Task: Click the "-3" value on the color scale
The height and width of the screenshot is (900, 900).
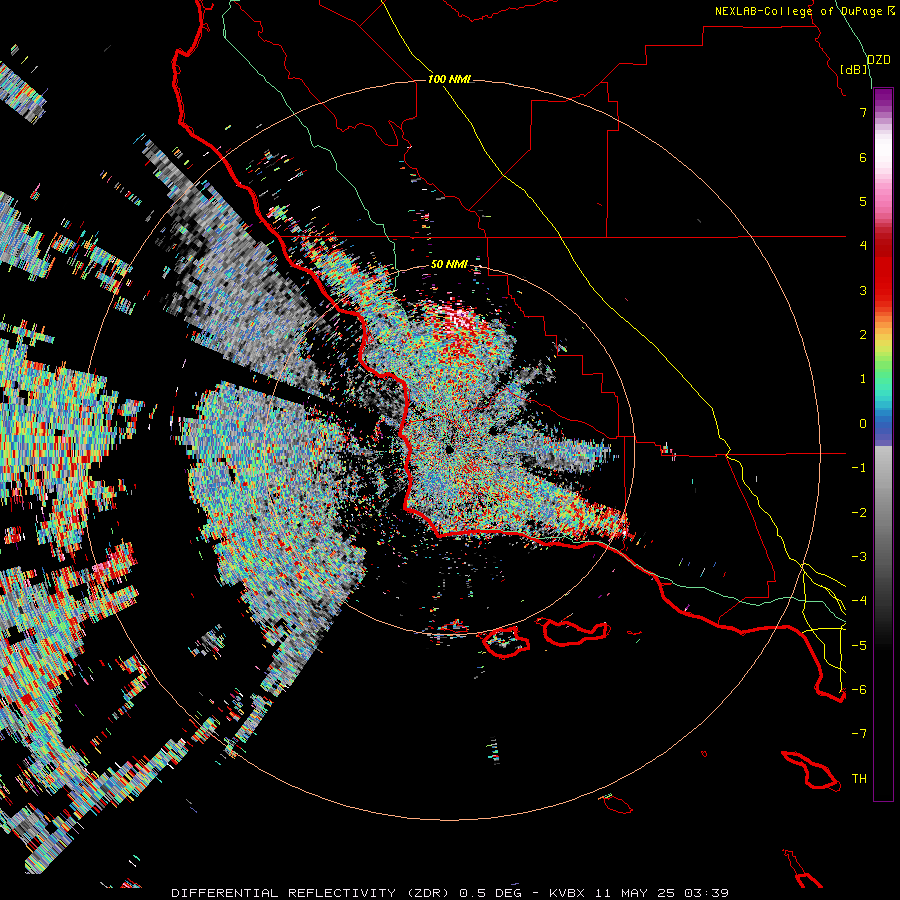Action: (859, 557)
